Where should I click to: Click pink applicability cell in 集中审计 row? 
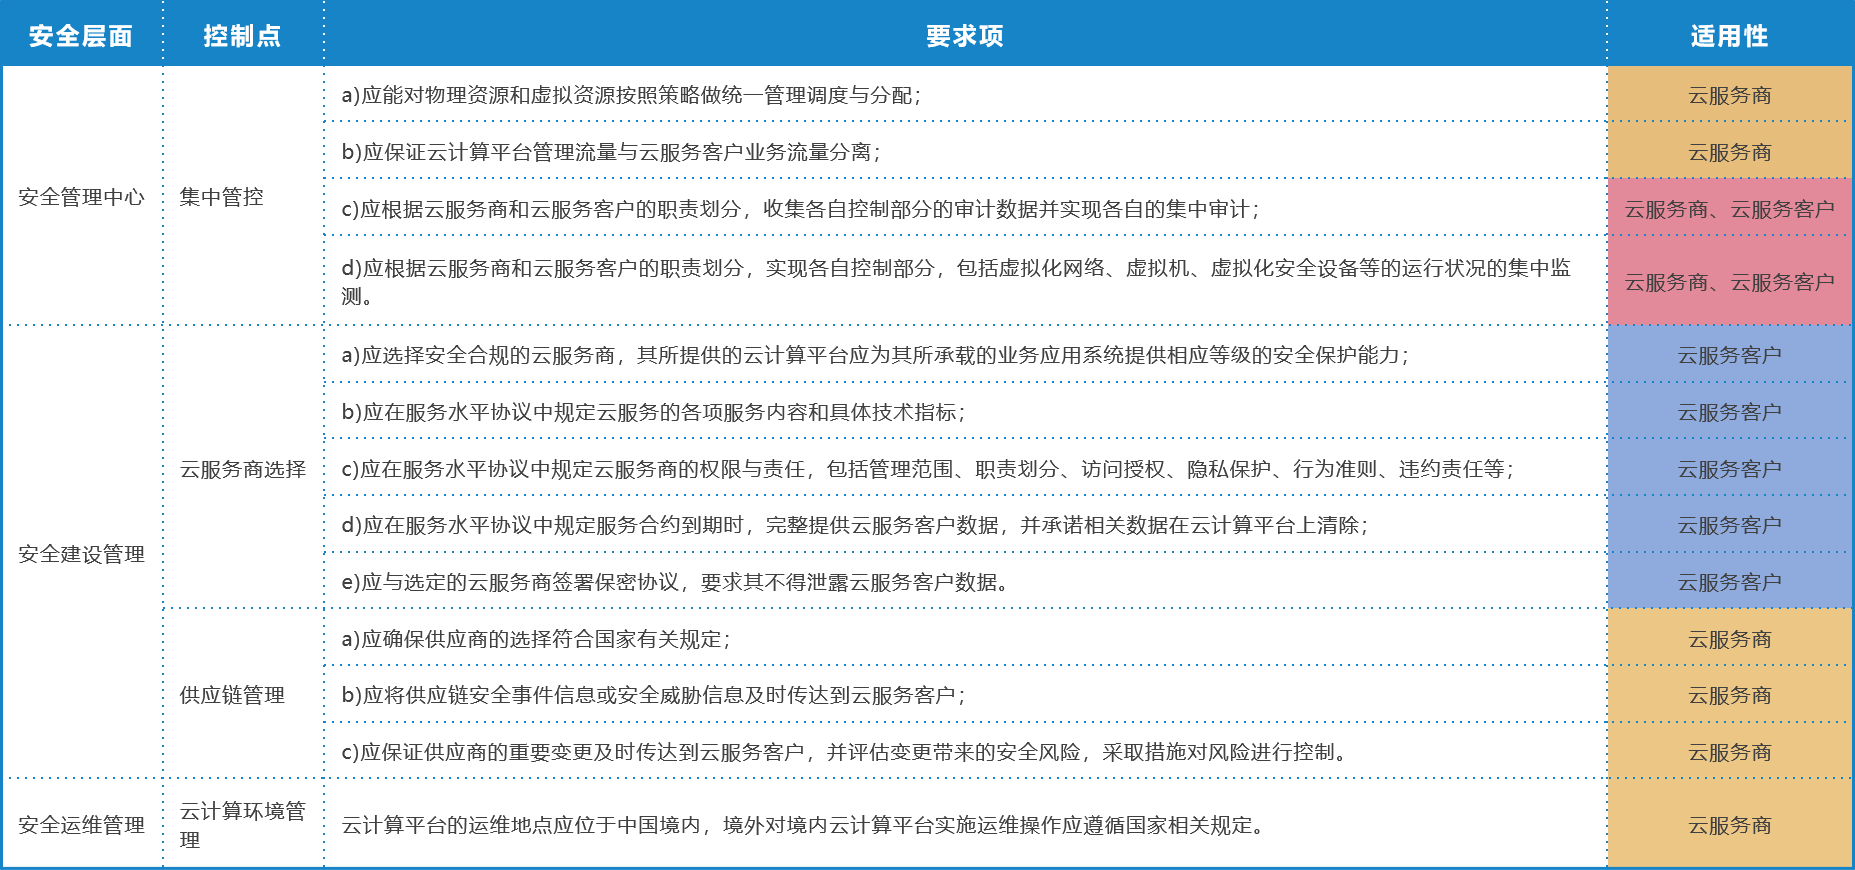[x=1729, y=209]
